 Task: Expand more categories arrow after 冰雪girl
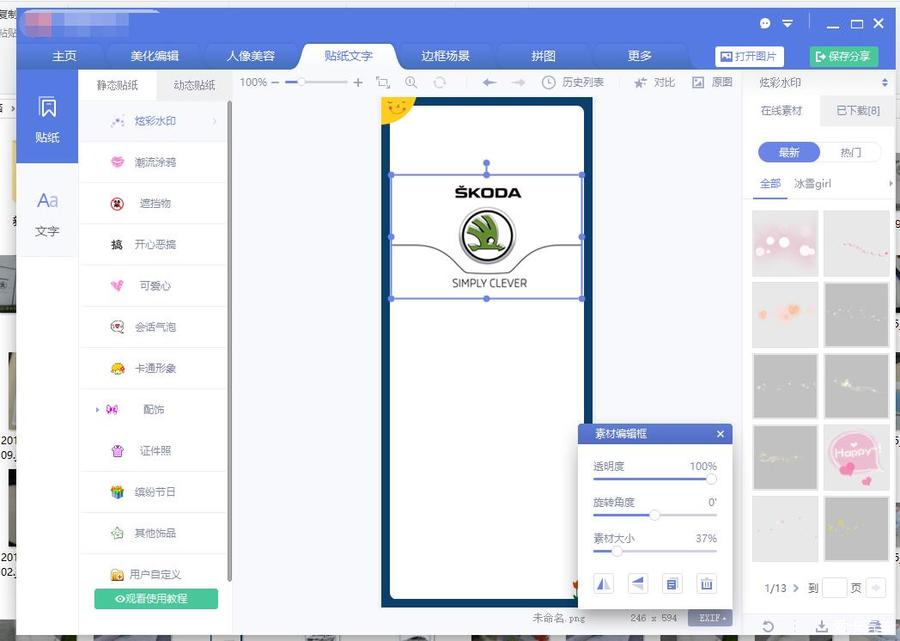point(891,184)
